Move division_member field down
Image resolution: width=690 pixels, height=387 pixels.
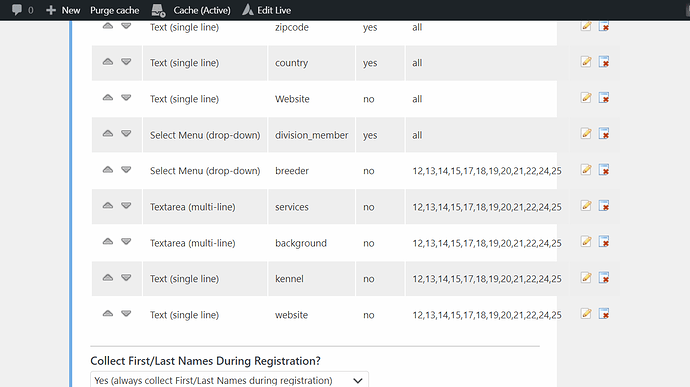[126, 133]
